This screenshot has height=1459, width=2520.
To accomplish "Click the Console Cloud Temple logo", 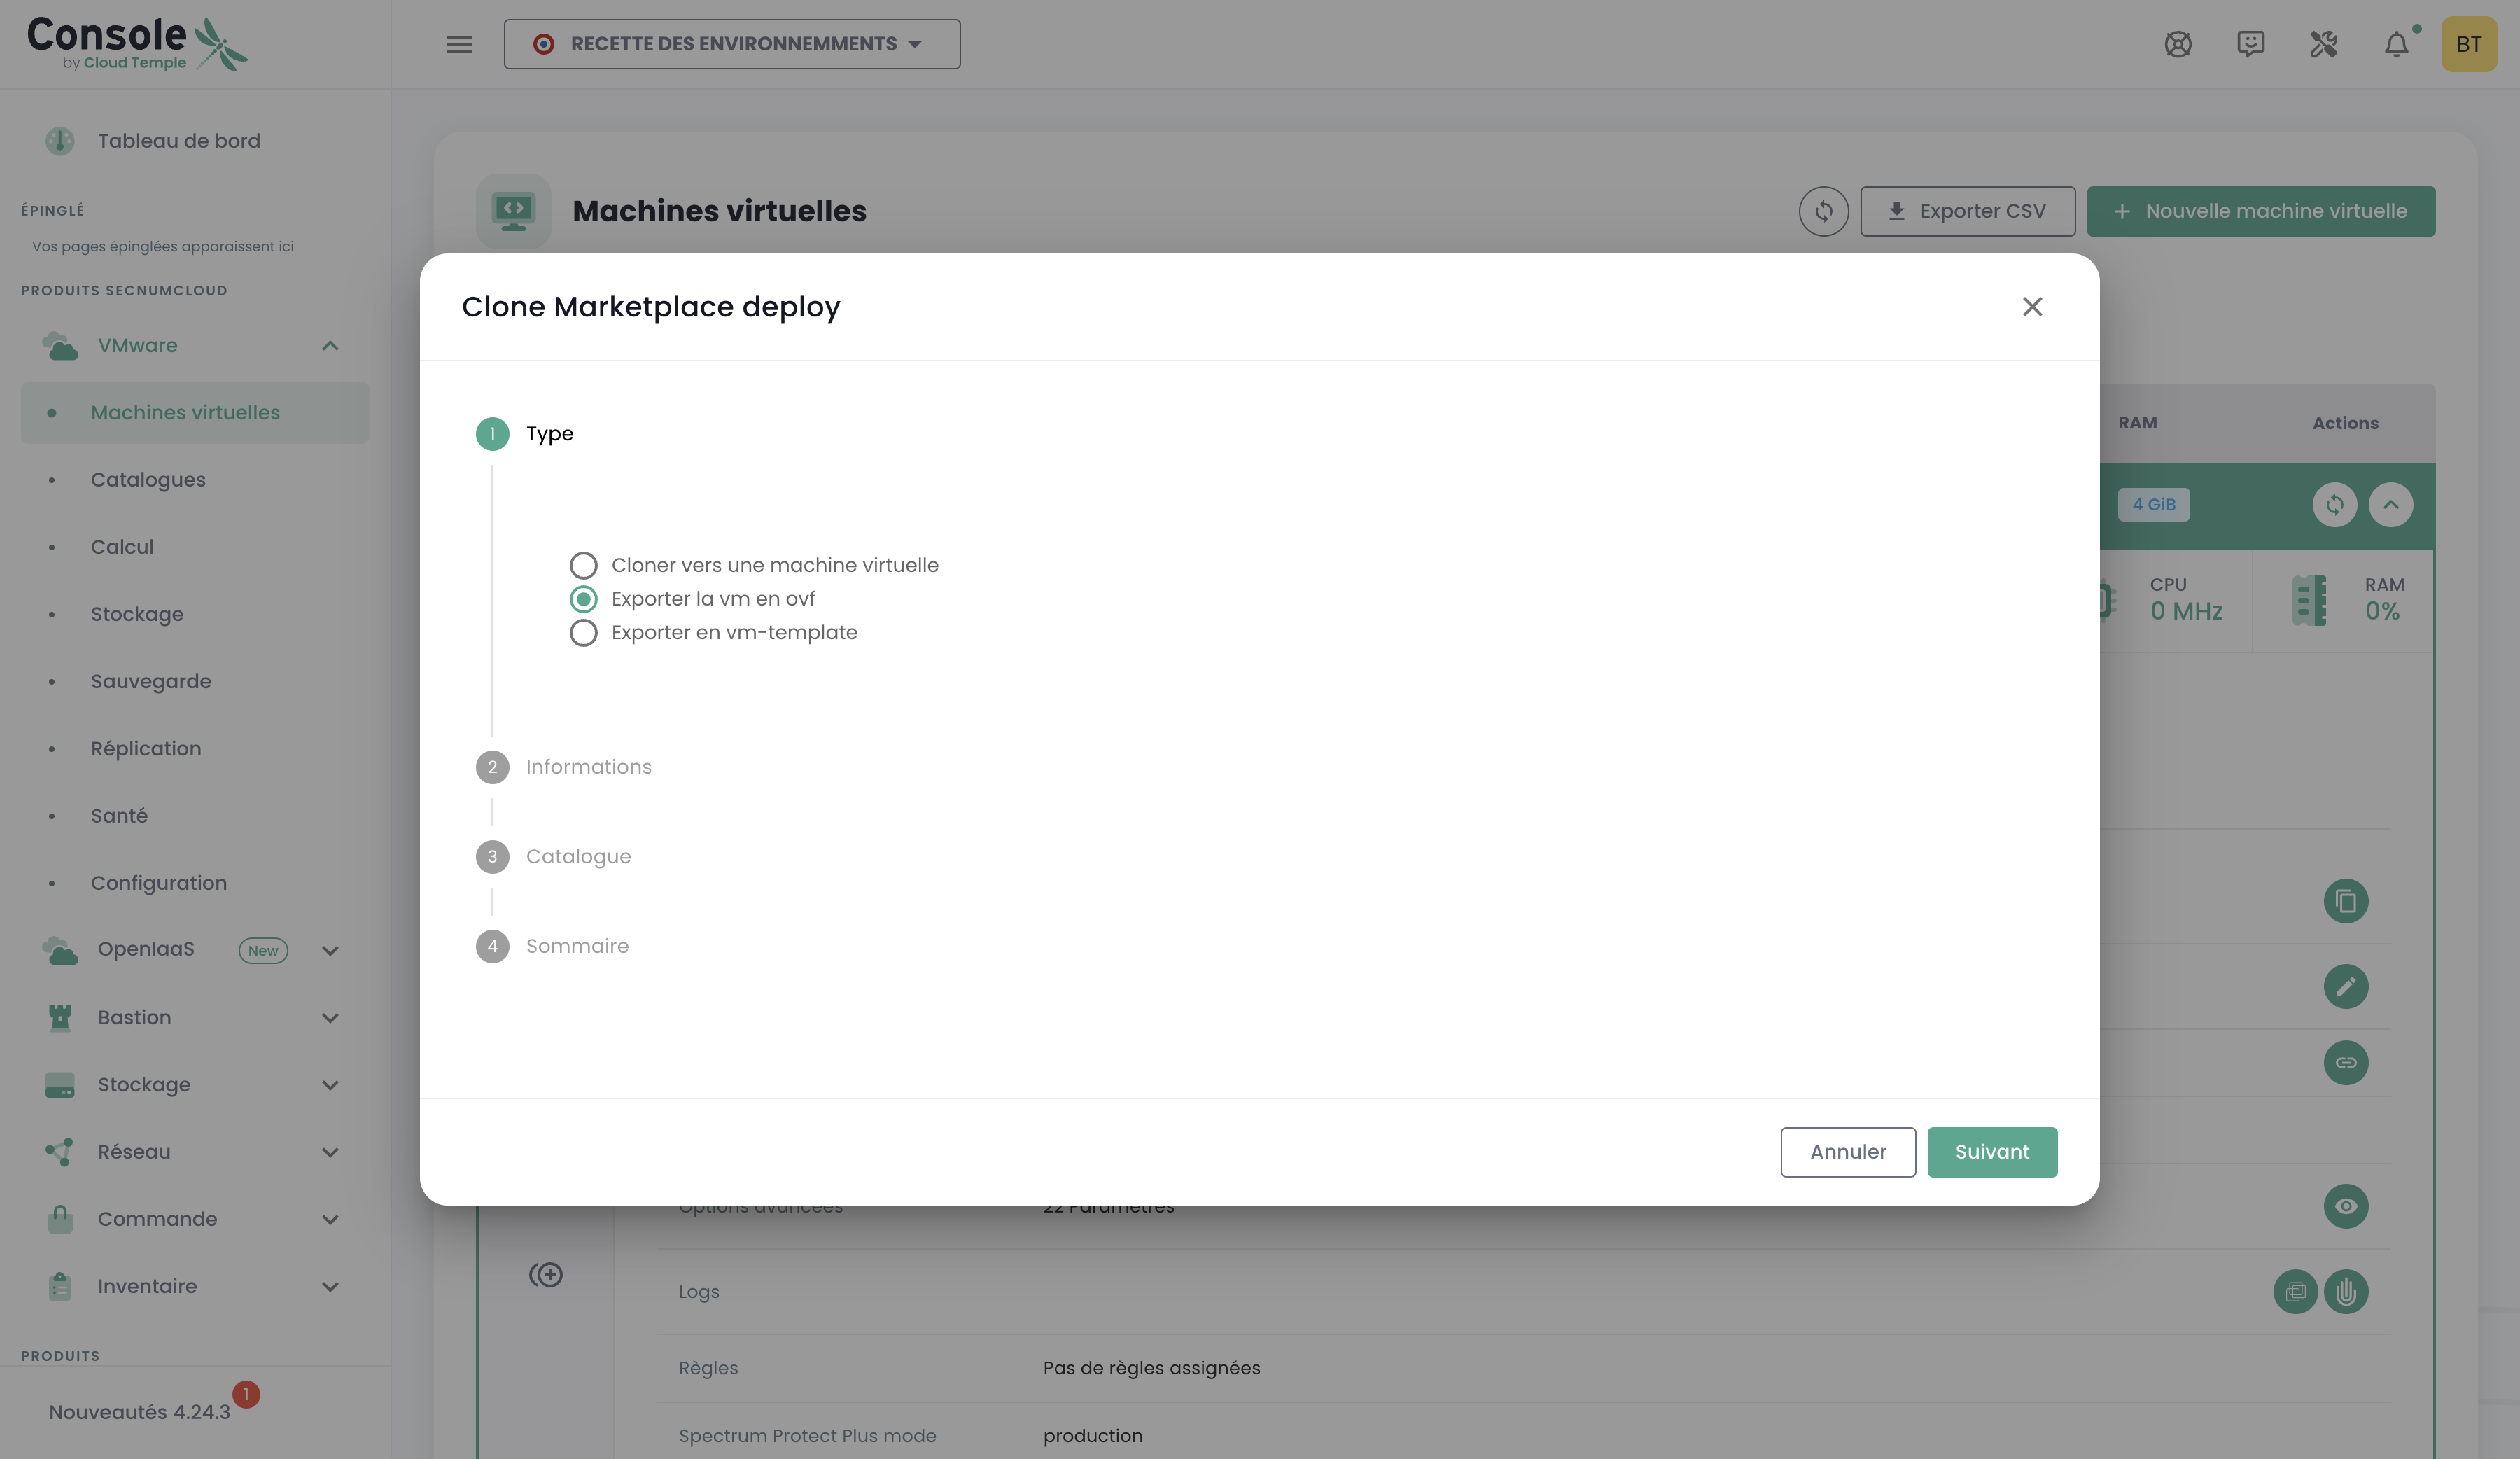I will pyautogui.click(x=136, y=44).
